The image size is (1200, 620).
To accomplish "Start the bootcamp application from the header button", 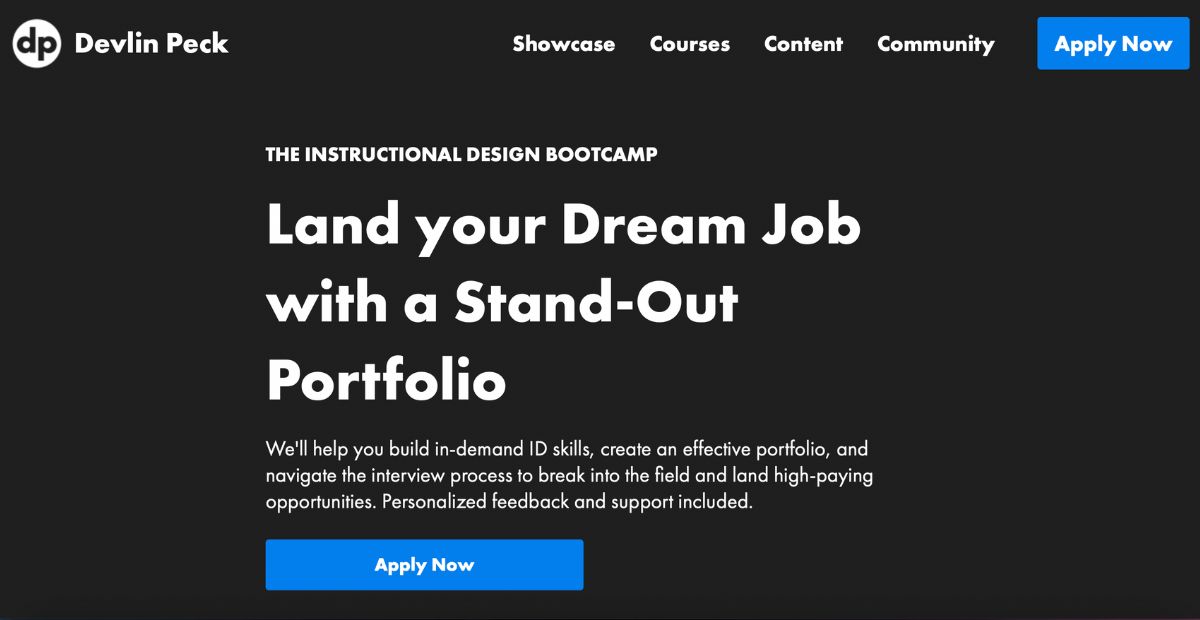I will 1113,43.
